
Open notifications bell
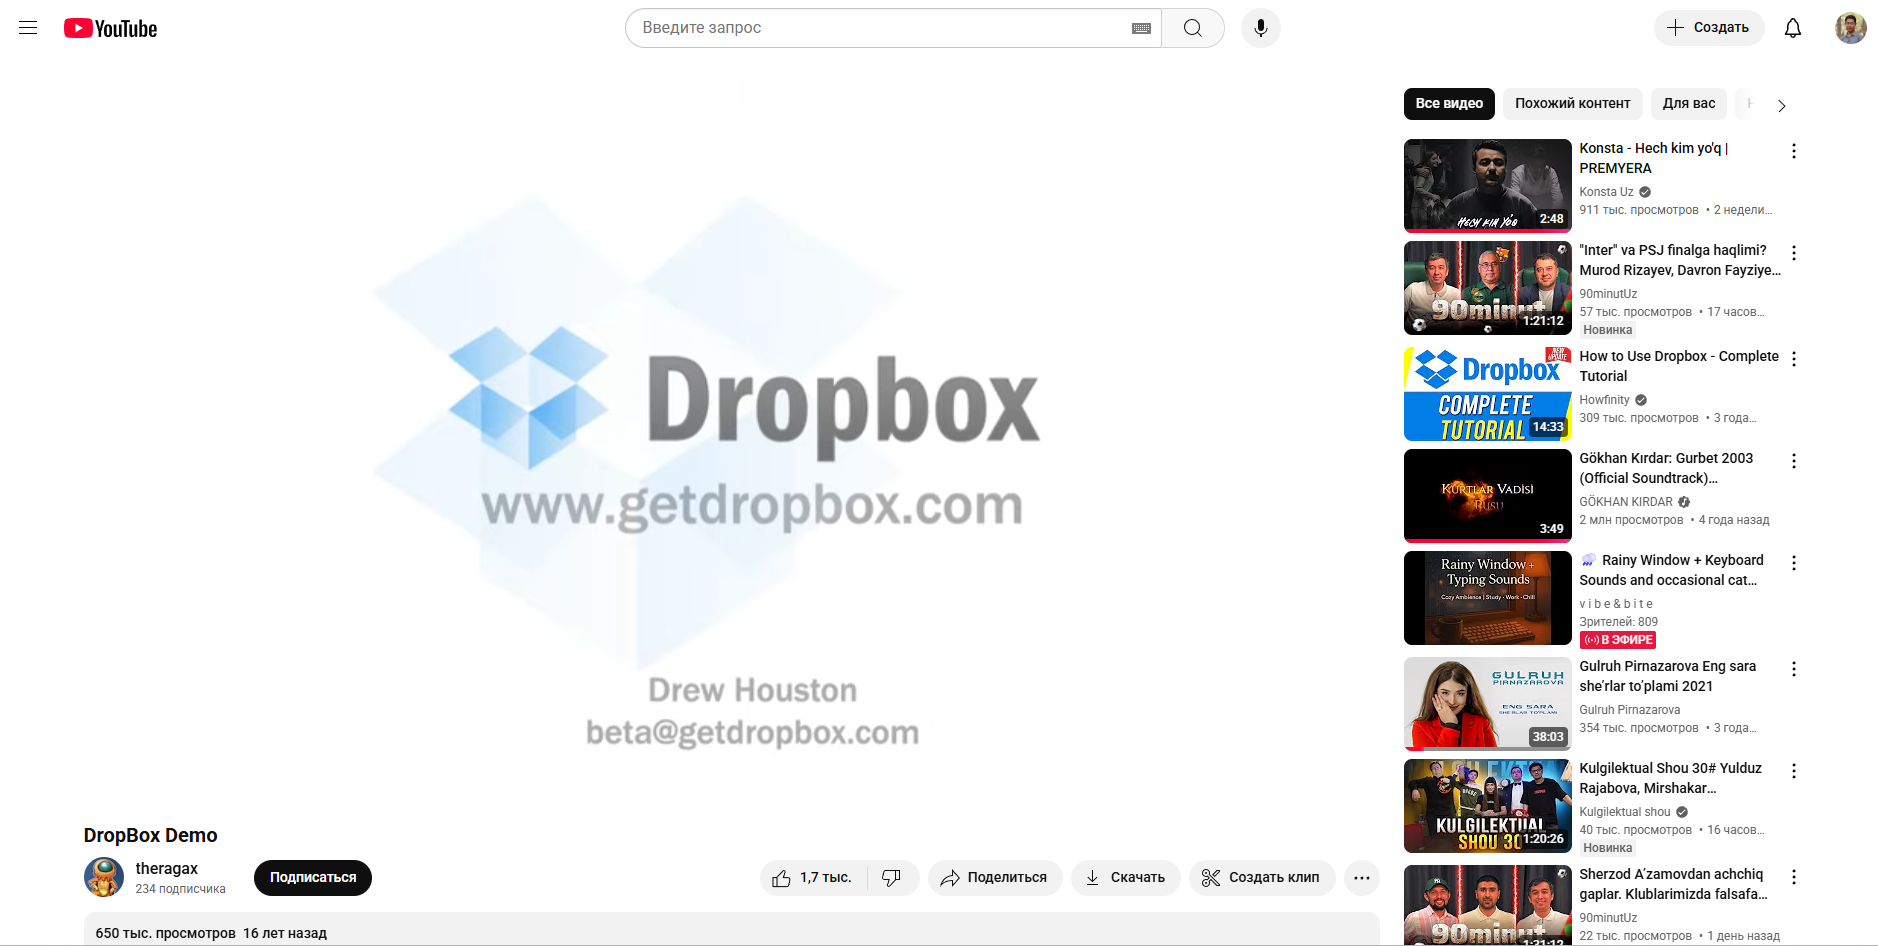1793,28
